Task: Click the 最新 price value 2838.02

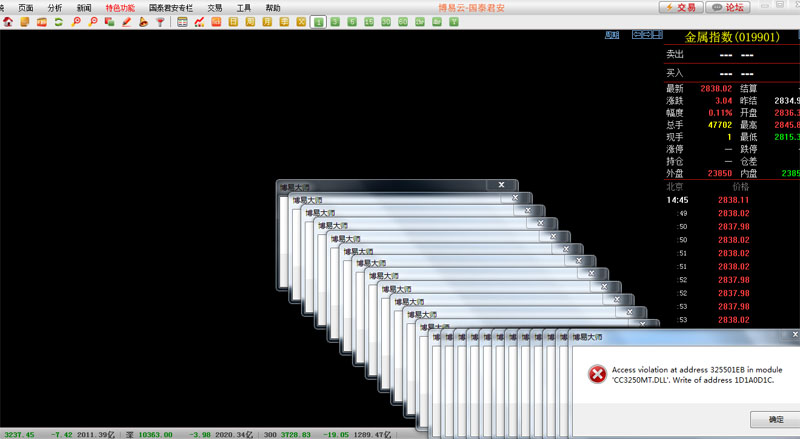Action: pos(716,88)
